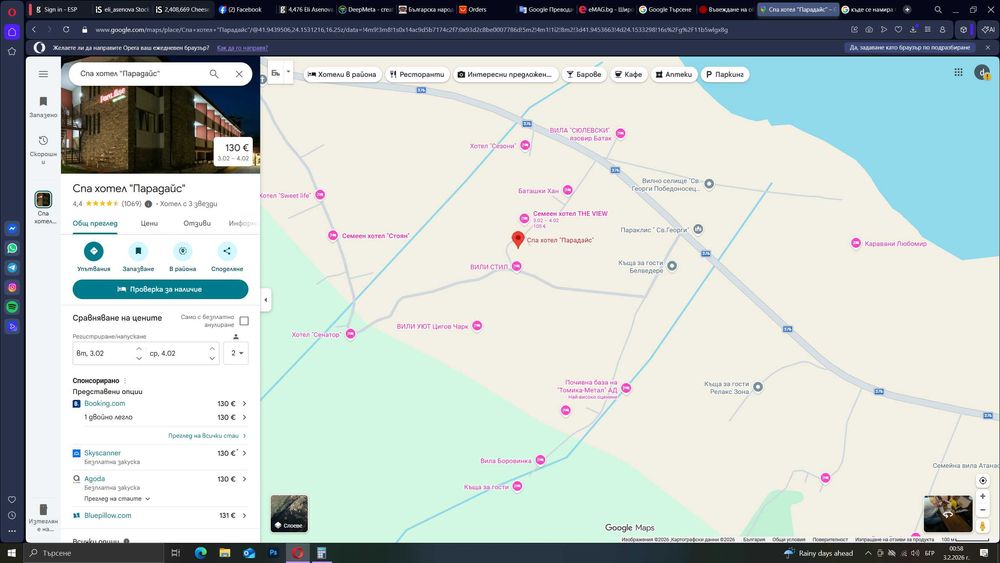Zoom in with the map plus button
1000x563 pixels.
point(983,496)
